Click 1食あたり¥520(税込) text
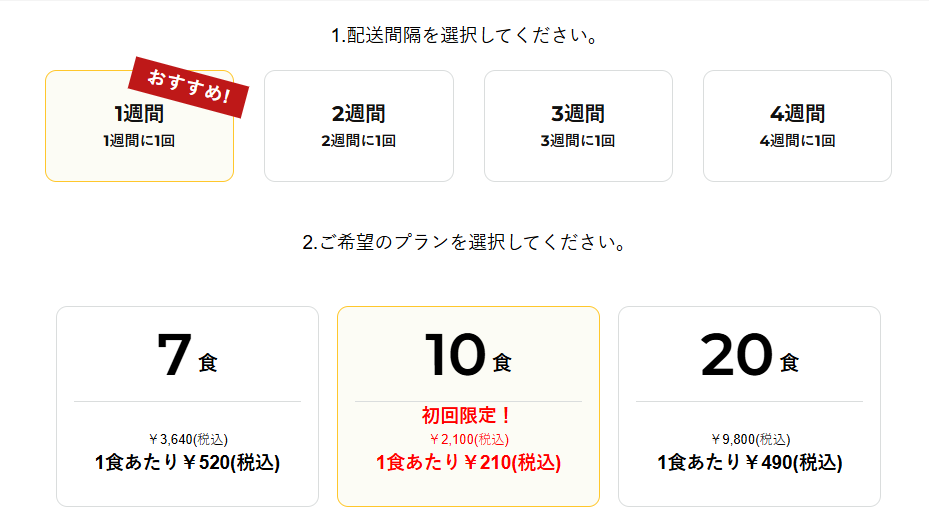Viewport: 929px width, 509px height. pos(187,462)
